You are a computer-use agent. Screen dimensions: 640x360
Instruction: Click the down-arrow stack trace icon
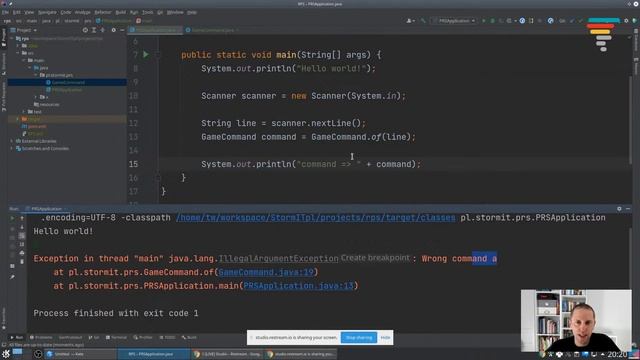(x=22, y=227)
